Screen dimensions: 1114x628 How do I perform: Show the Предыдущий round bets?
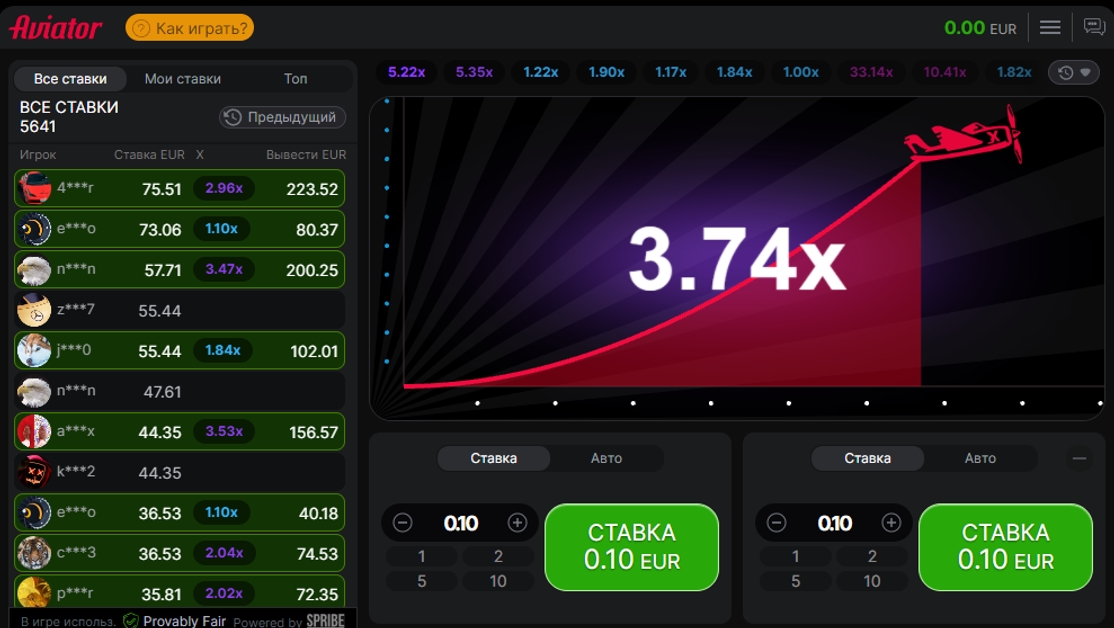click(x=282, y=117)
